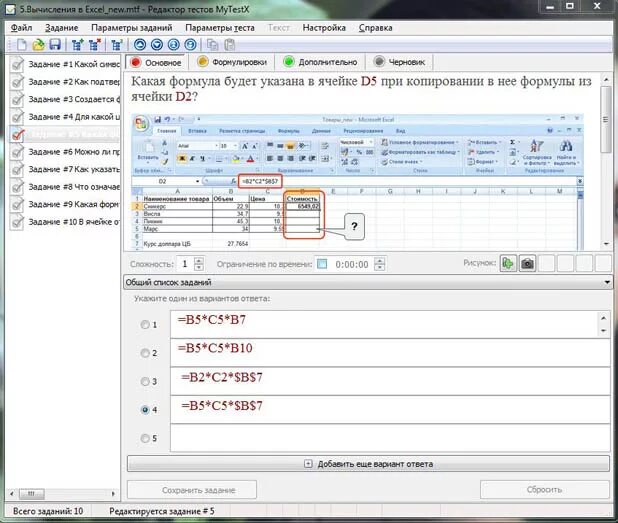The width and height of the screenshot is (618, 523).
Task: Choose radio button 3 as the correct answer
Action: [145, 381]
